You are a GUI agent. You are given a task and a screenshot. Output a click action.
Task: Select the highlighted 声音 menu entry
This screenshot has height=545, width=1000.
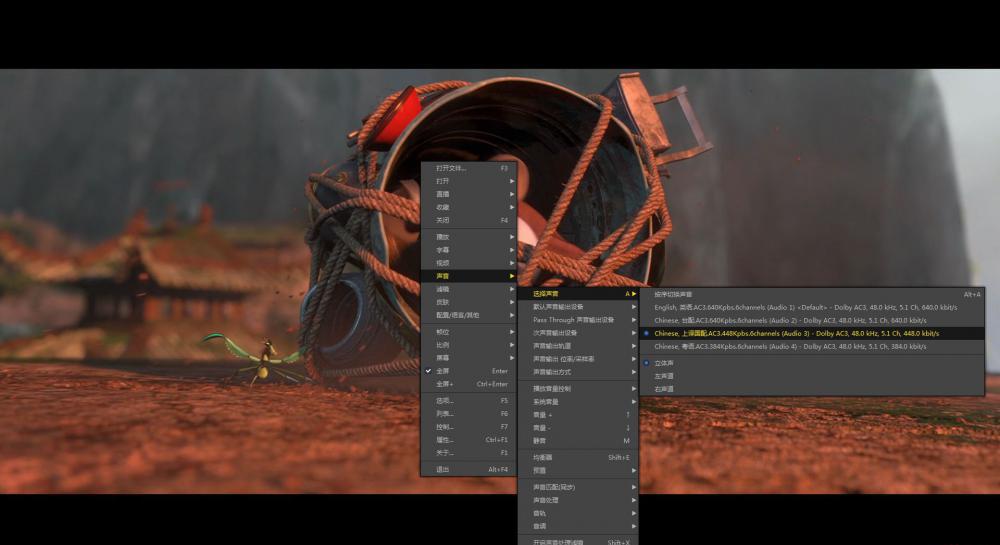coord(469,276)
